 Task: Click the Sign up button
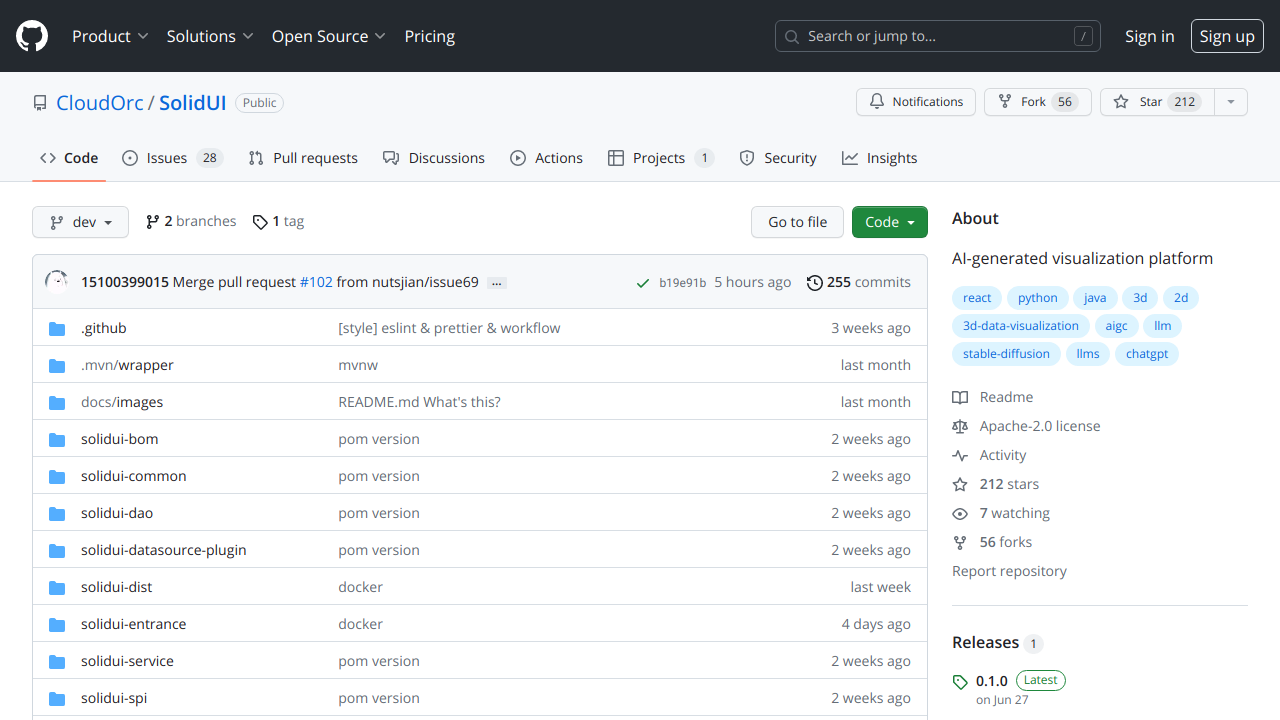[x=1227, y=36]
